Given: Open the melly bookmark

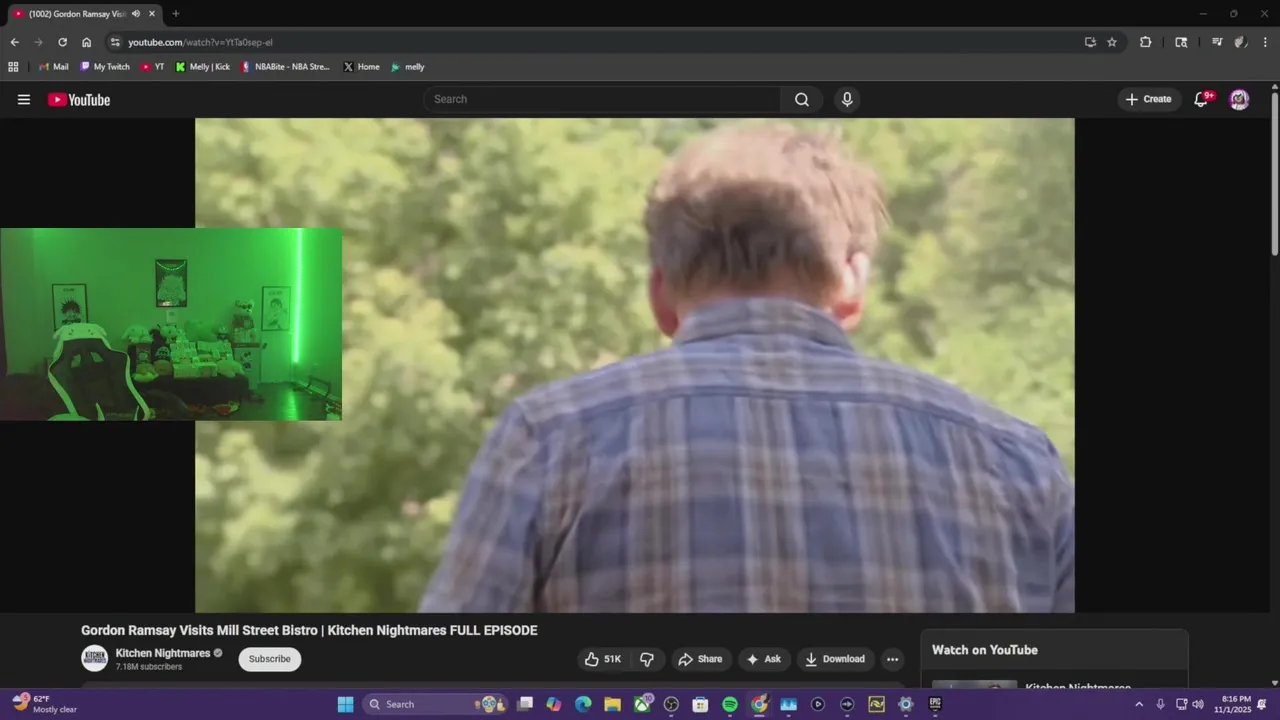Looking at the screenshot, I should pos(408,67).
